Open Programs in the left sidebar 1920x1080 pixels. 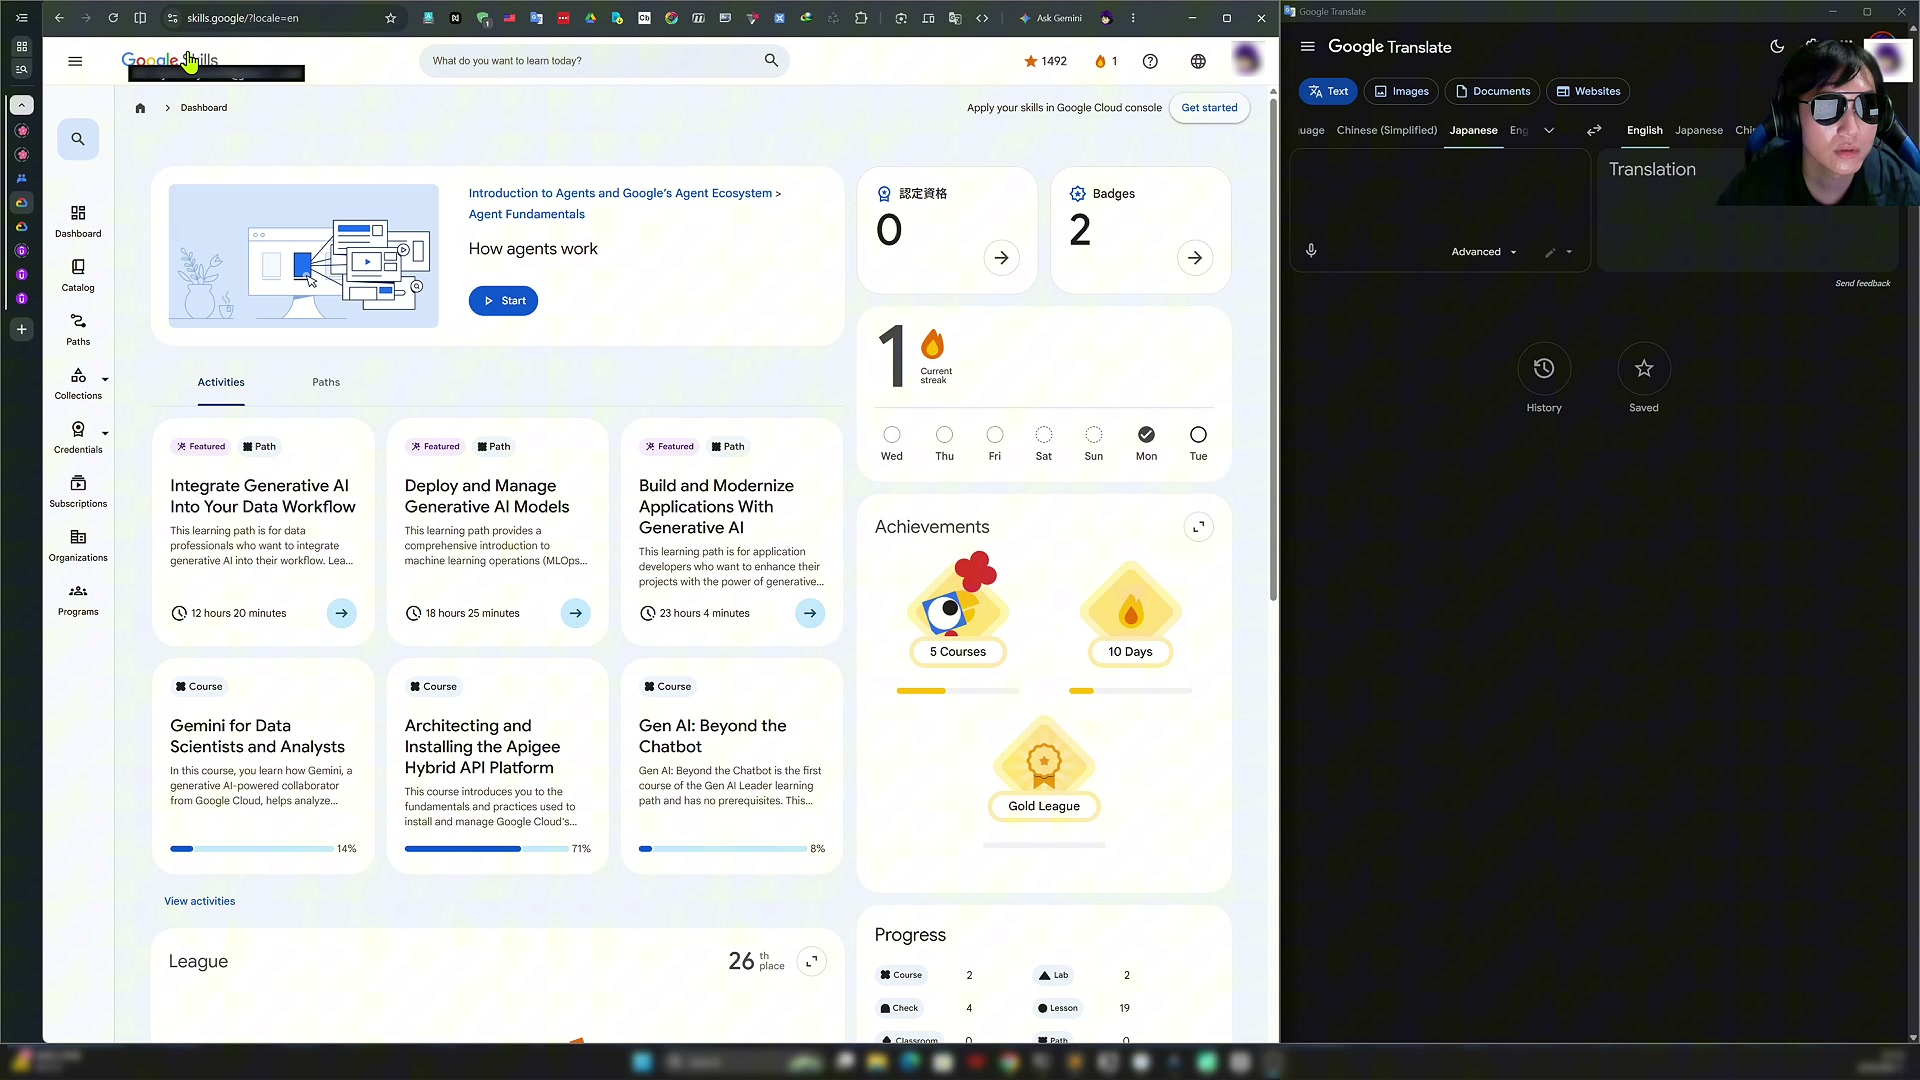tap(78, 600)
